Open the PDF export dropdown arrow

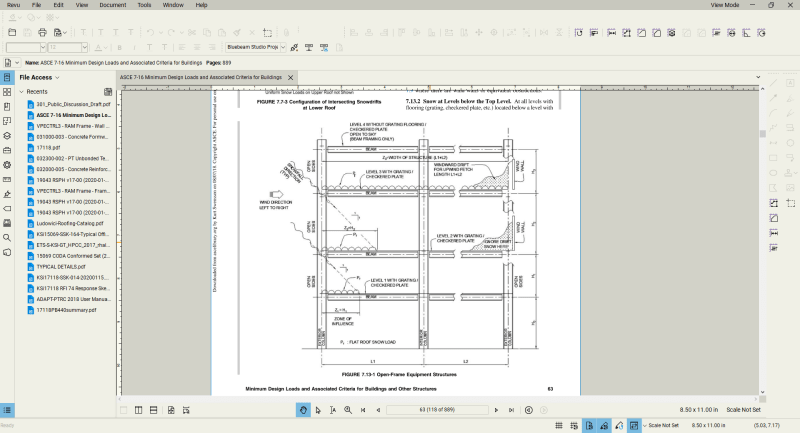click(x=65, y=33)
